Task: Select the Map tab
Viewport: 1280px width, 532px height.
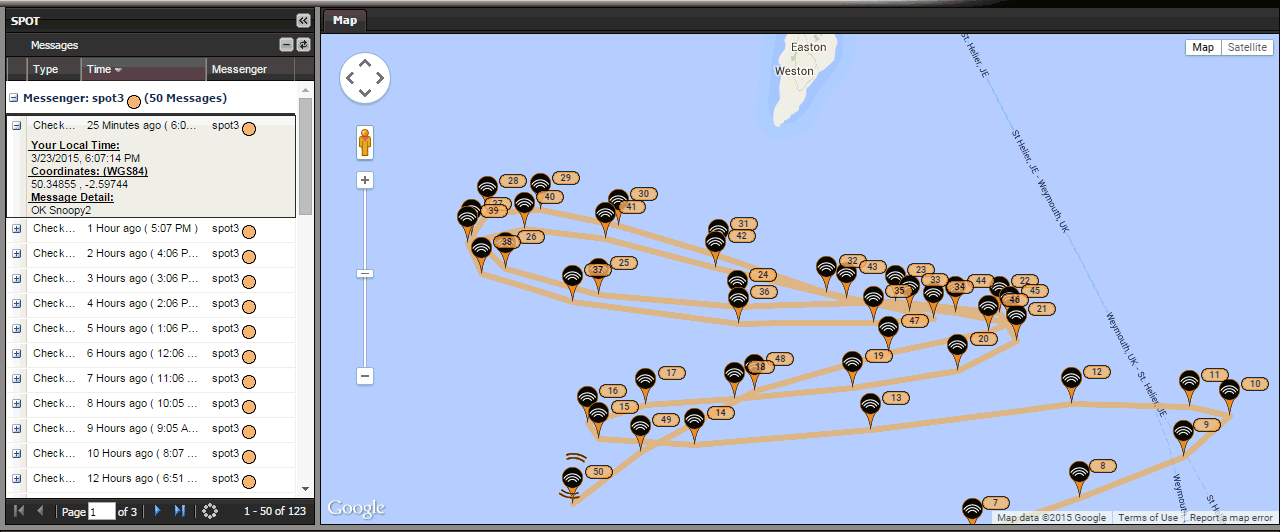Action: click(345, 20)
